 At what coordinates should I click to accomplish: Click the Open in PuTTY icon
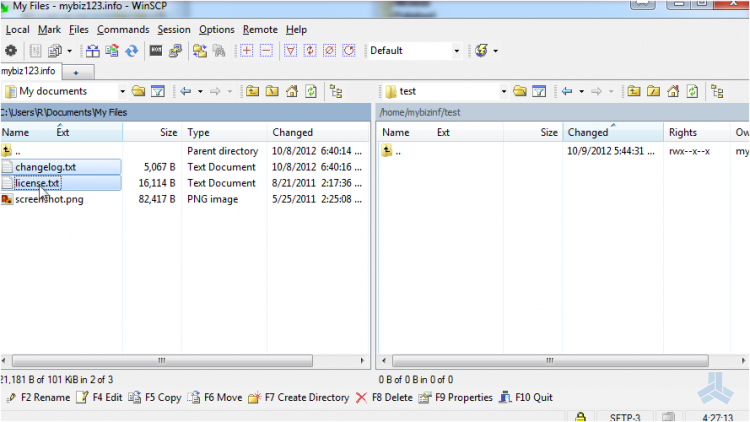coord(176,50)
